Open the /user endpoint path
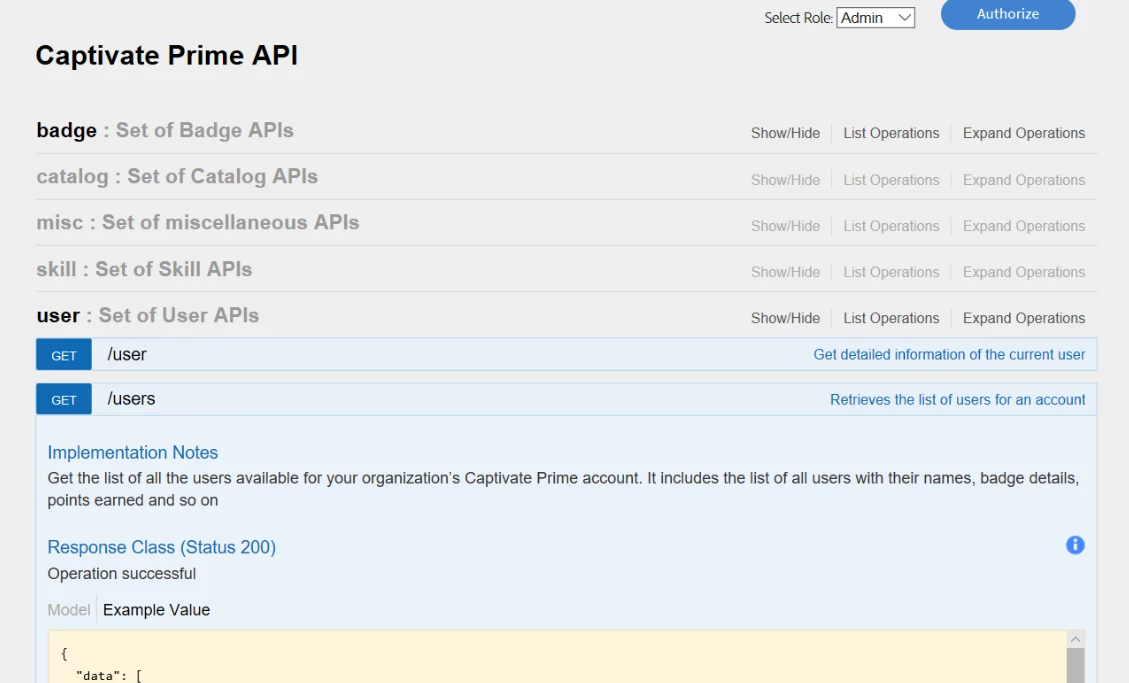Image resolution: width=1129 pixels, height=683 pixels. tap(127, 355)
